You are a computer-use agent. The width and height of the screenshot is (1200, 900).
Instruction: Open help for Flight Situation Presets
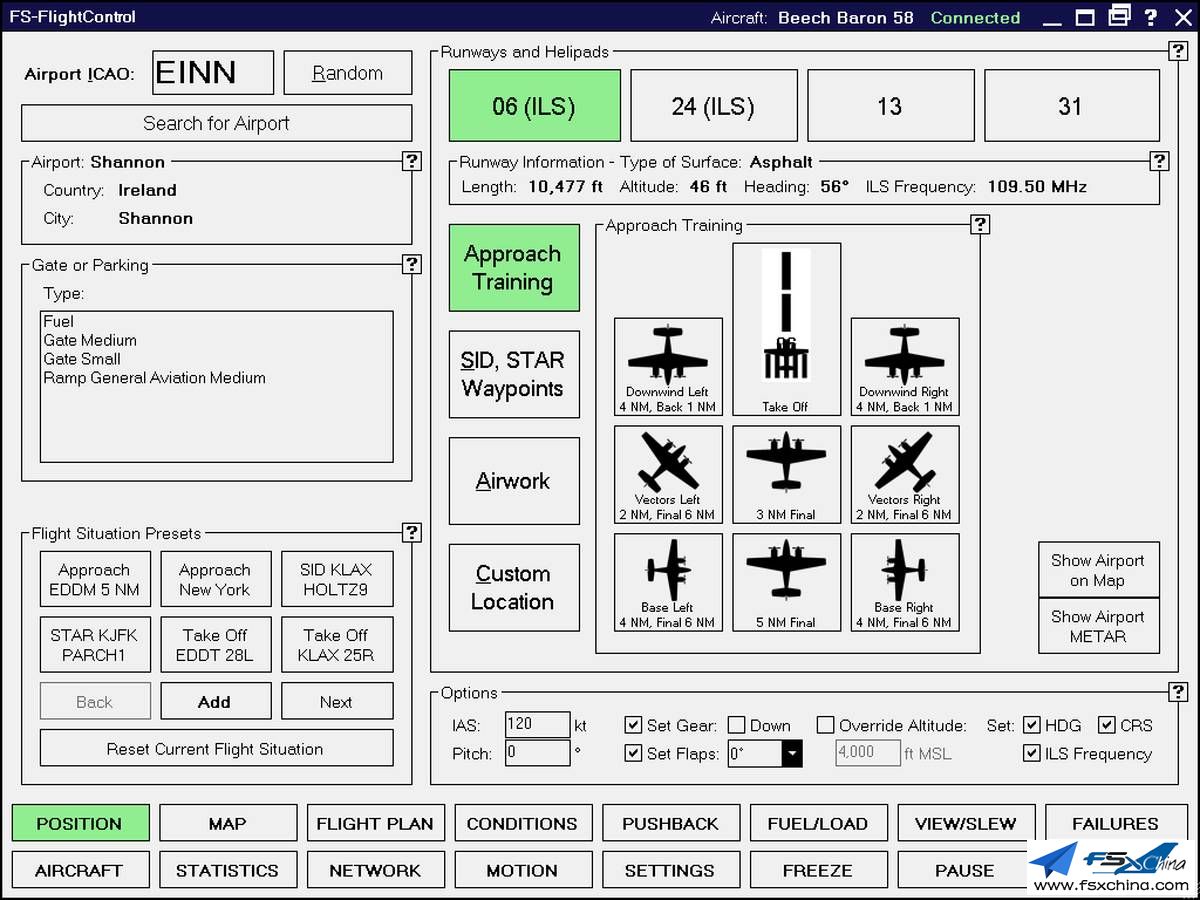pos(412,532)
